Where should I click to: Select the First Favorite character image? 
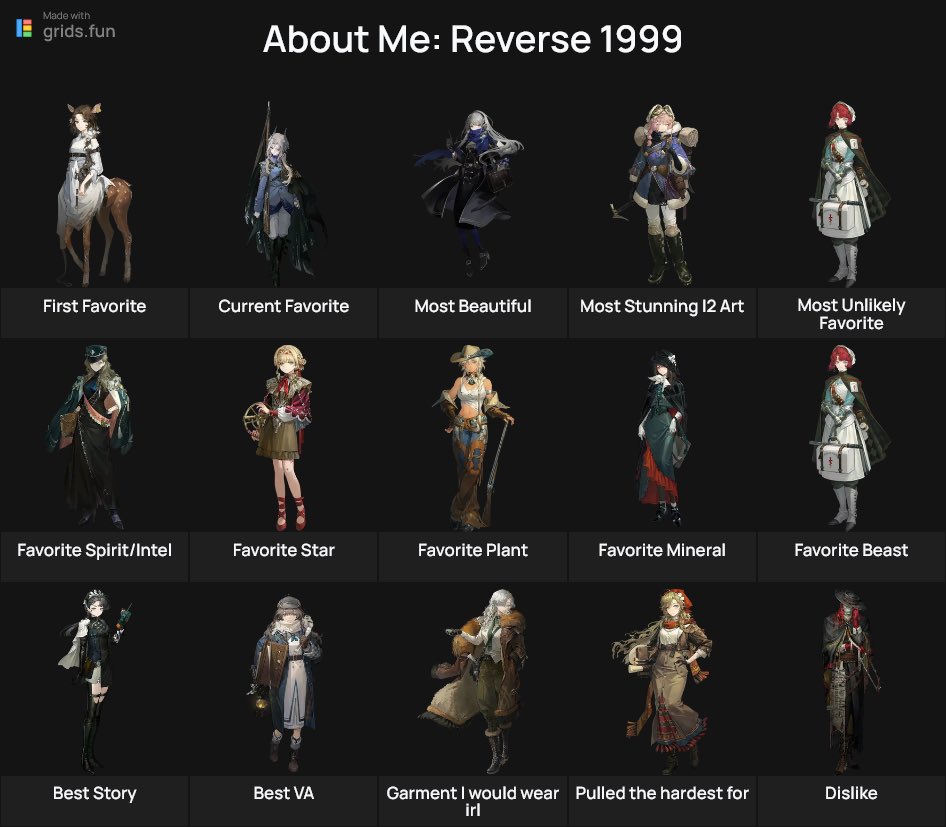[x=95, y=194]
